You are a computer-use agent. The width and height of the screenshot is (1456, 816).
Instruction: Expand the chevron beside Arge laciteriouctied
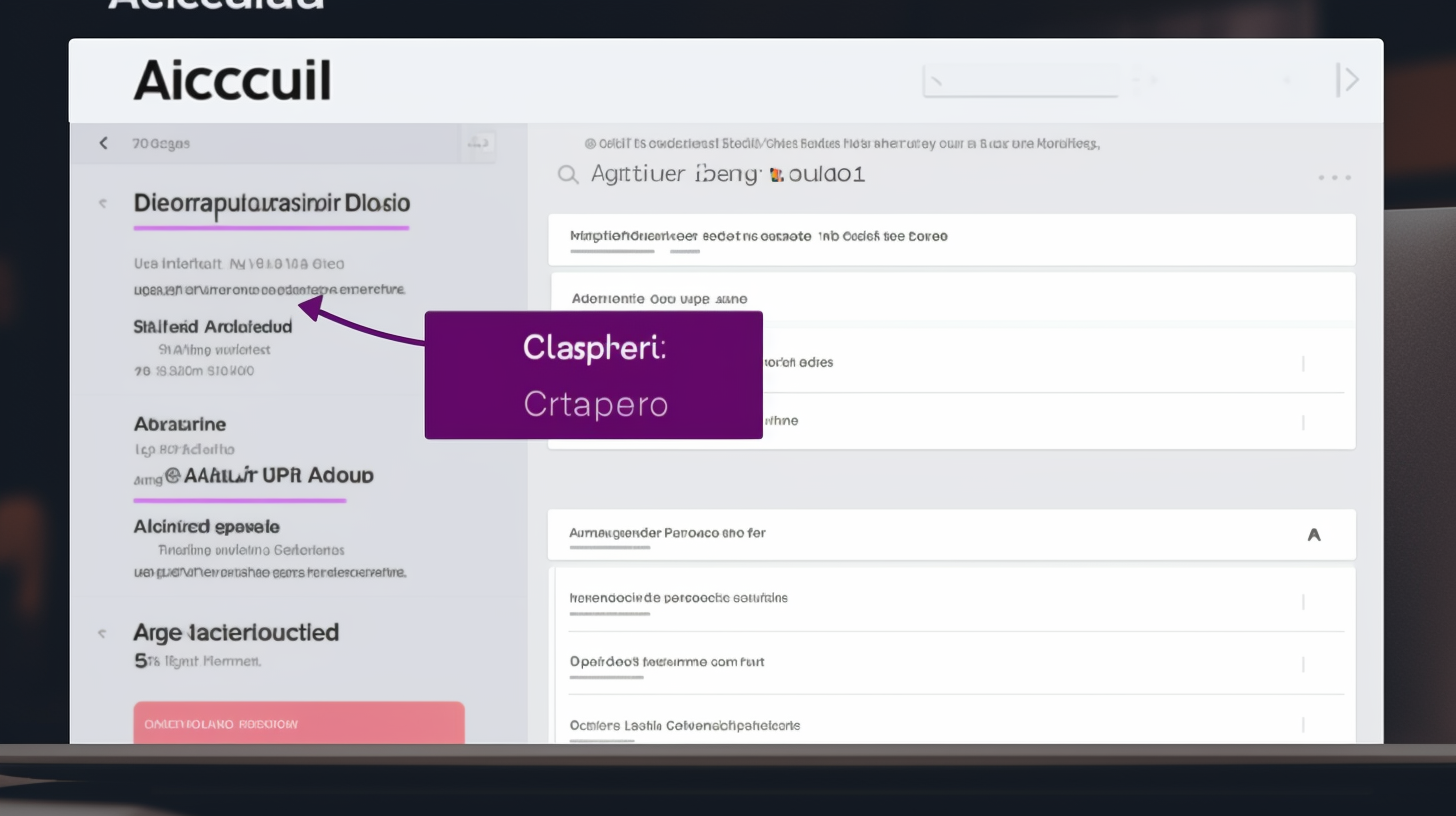point(102,633)
